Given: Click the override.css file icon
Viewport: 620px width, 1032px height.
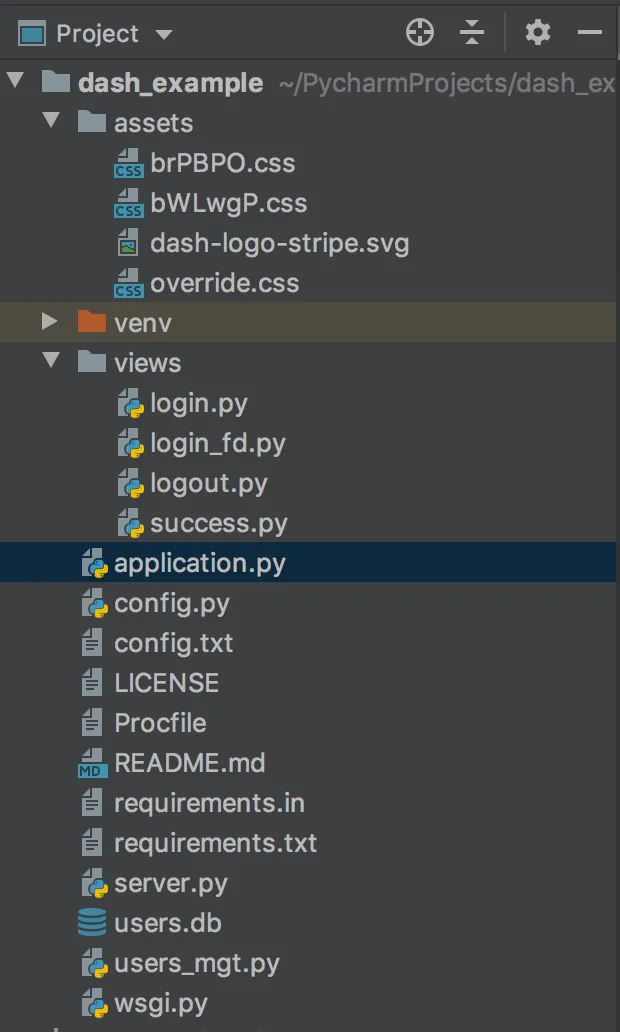Looking at the screenshot, I should coord(129,283).
